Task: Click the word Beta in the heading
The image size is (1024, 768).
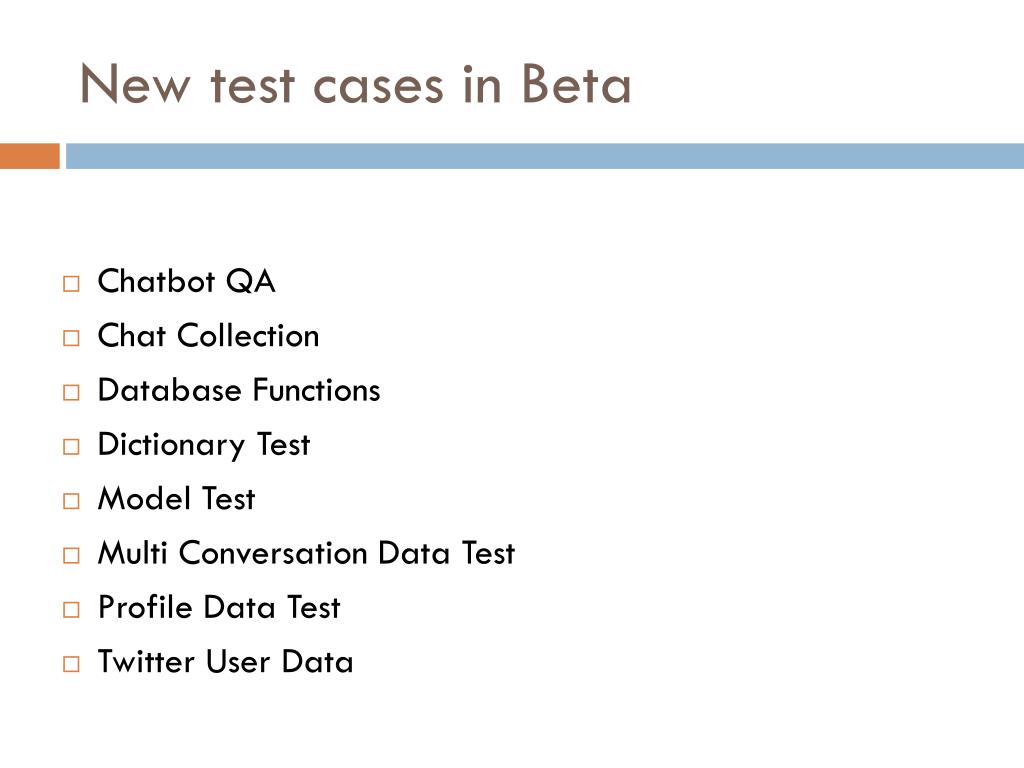Action: [x=577, y=84]
